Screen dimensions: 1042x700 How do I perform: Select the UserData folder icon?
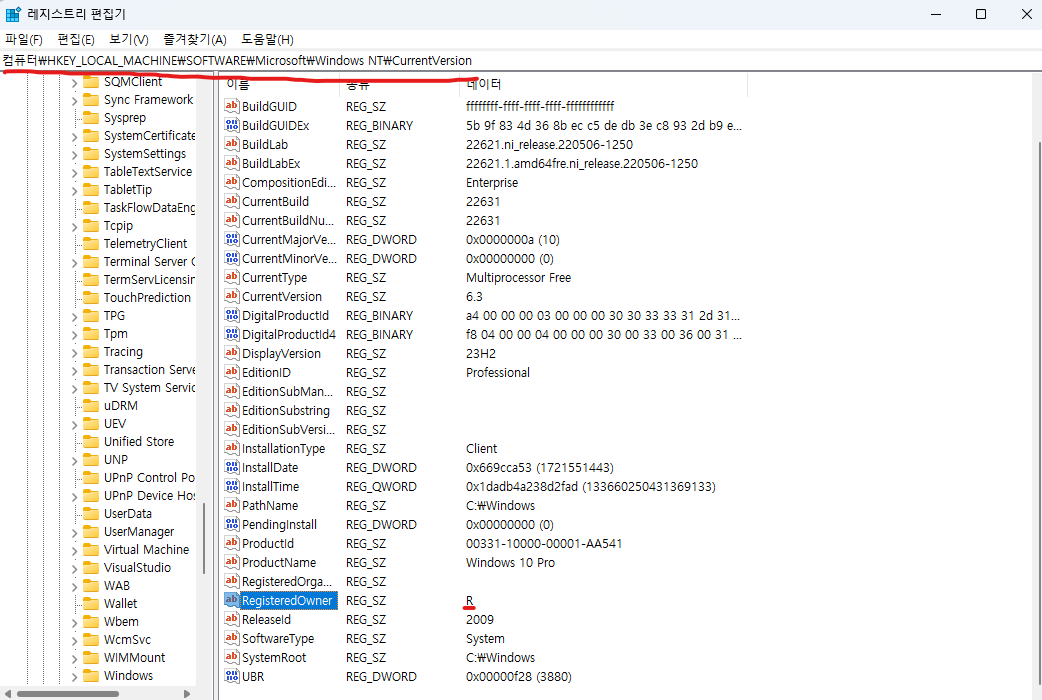pos(91,514)
